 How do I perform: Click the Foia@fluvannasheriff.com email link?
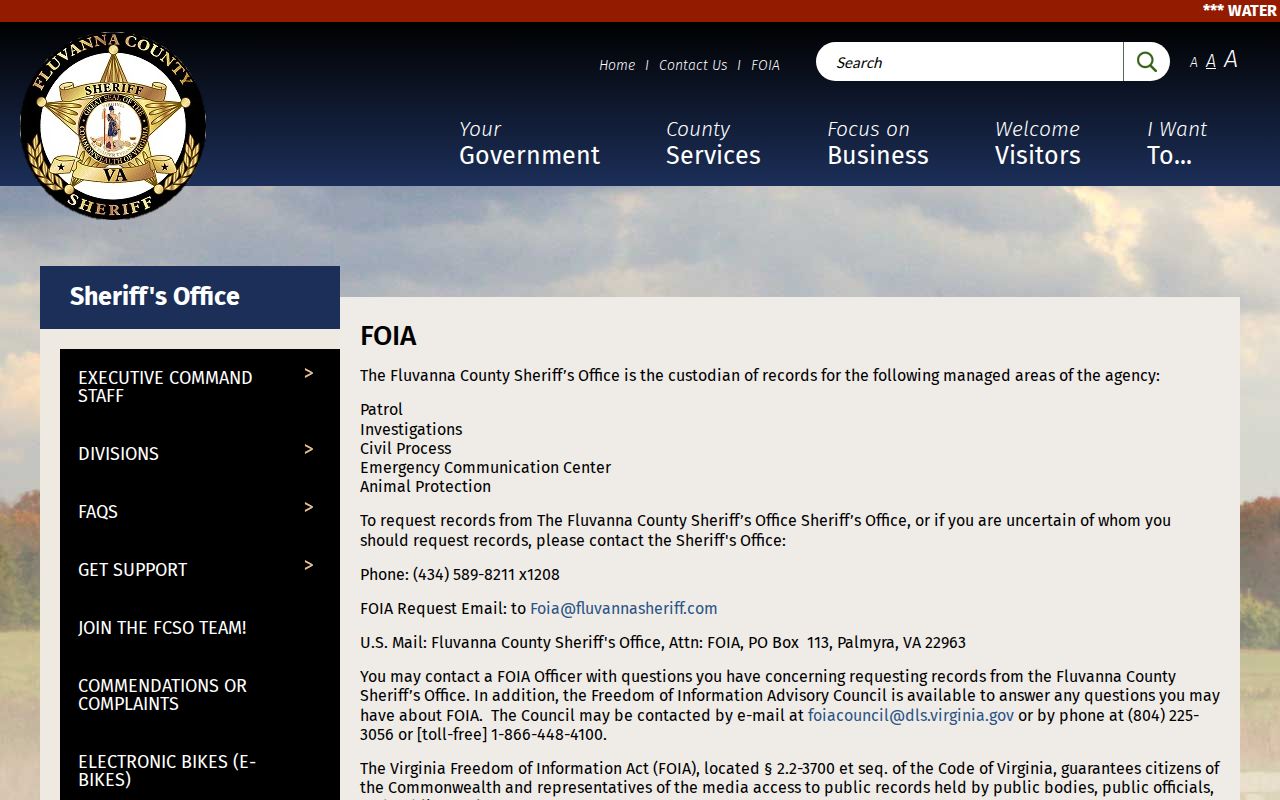pyautogui.click(x=623, y=608)
